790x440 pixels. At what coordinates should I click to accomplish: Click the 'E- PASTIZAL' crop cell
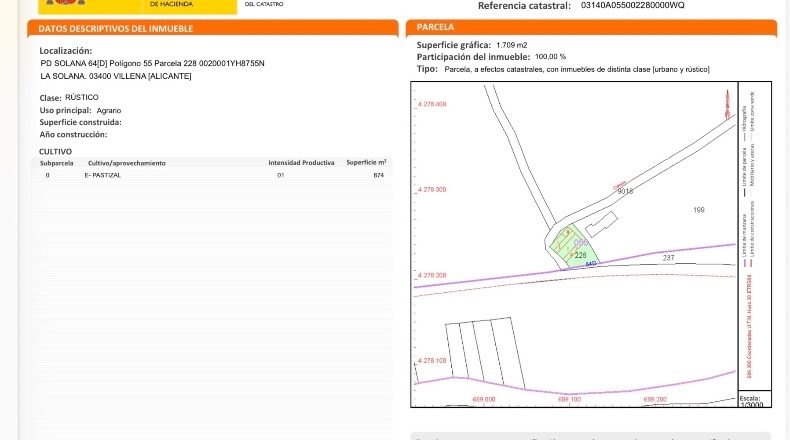[x=103, y=175]
